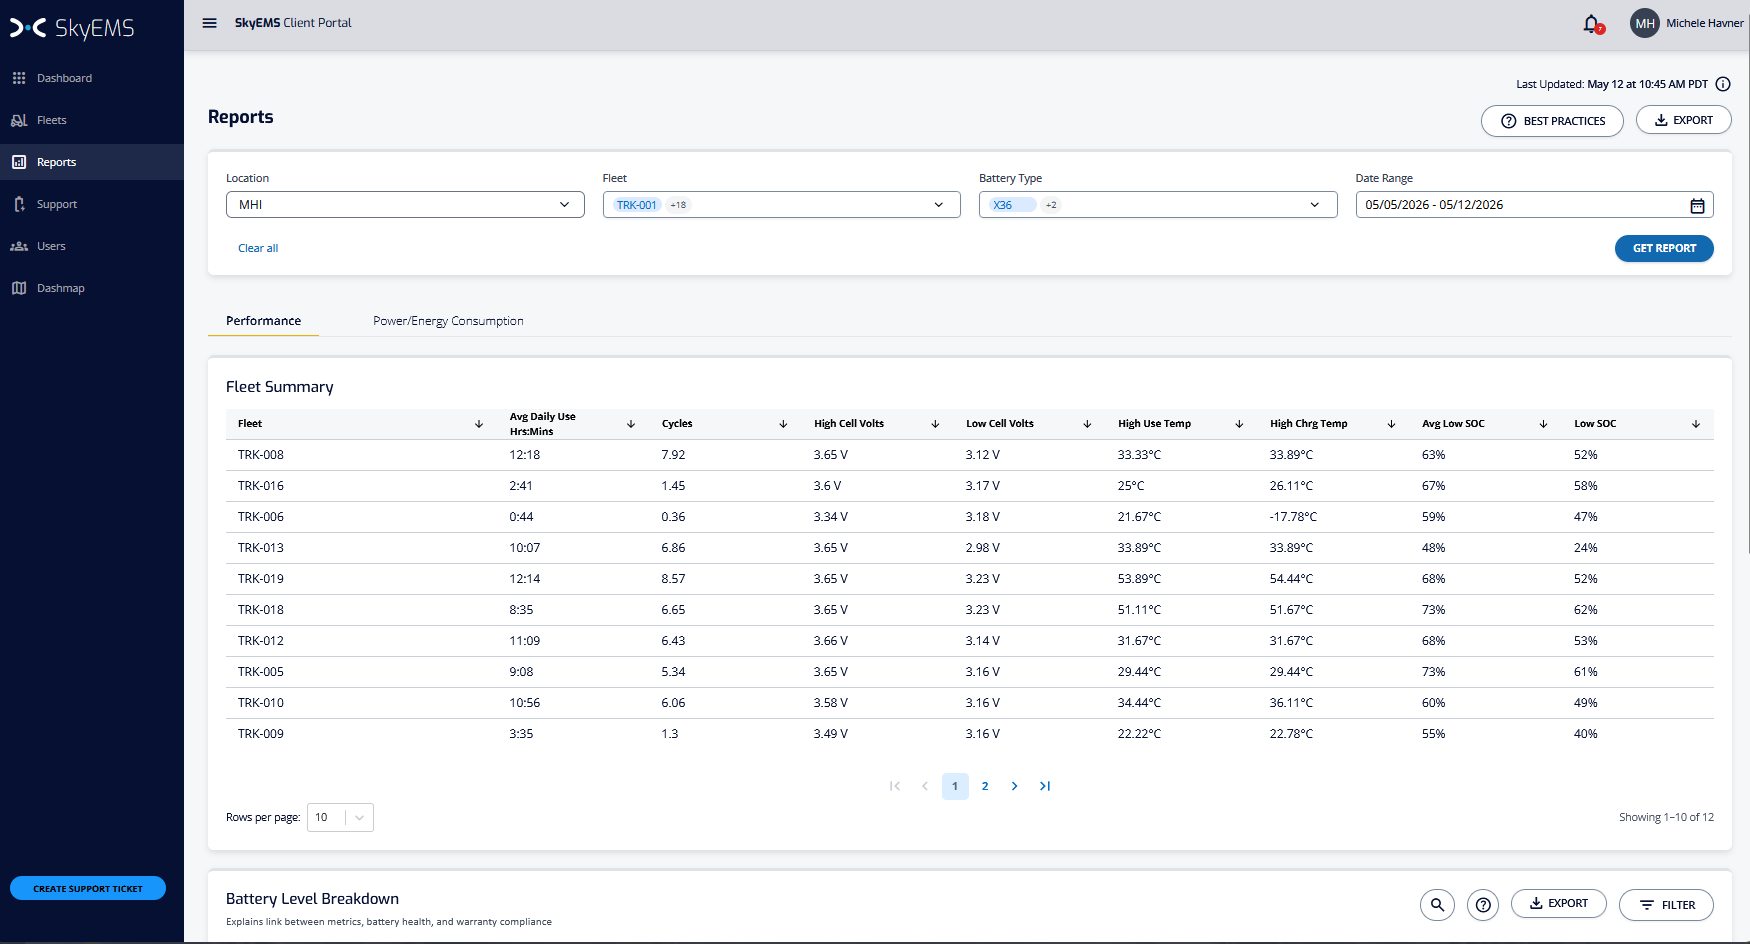The image size is (1750, 944).
Task: Go to previous table page
Action: click(925, 786)
